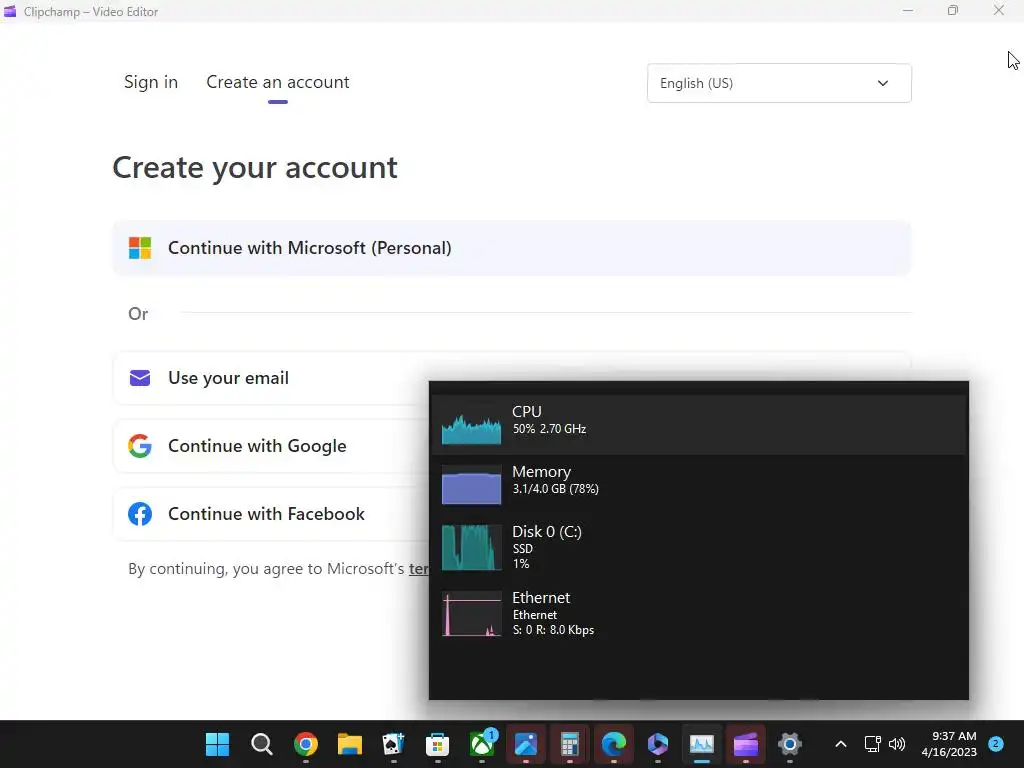
Task: Open Calculator from taskbar
Action: pos(570,744)
